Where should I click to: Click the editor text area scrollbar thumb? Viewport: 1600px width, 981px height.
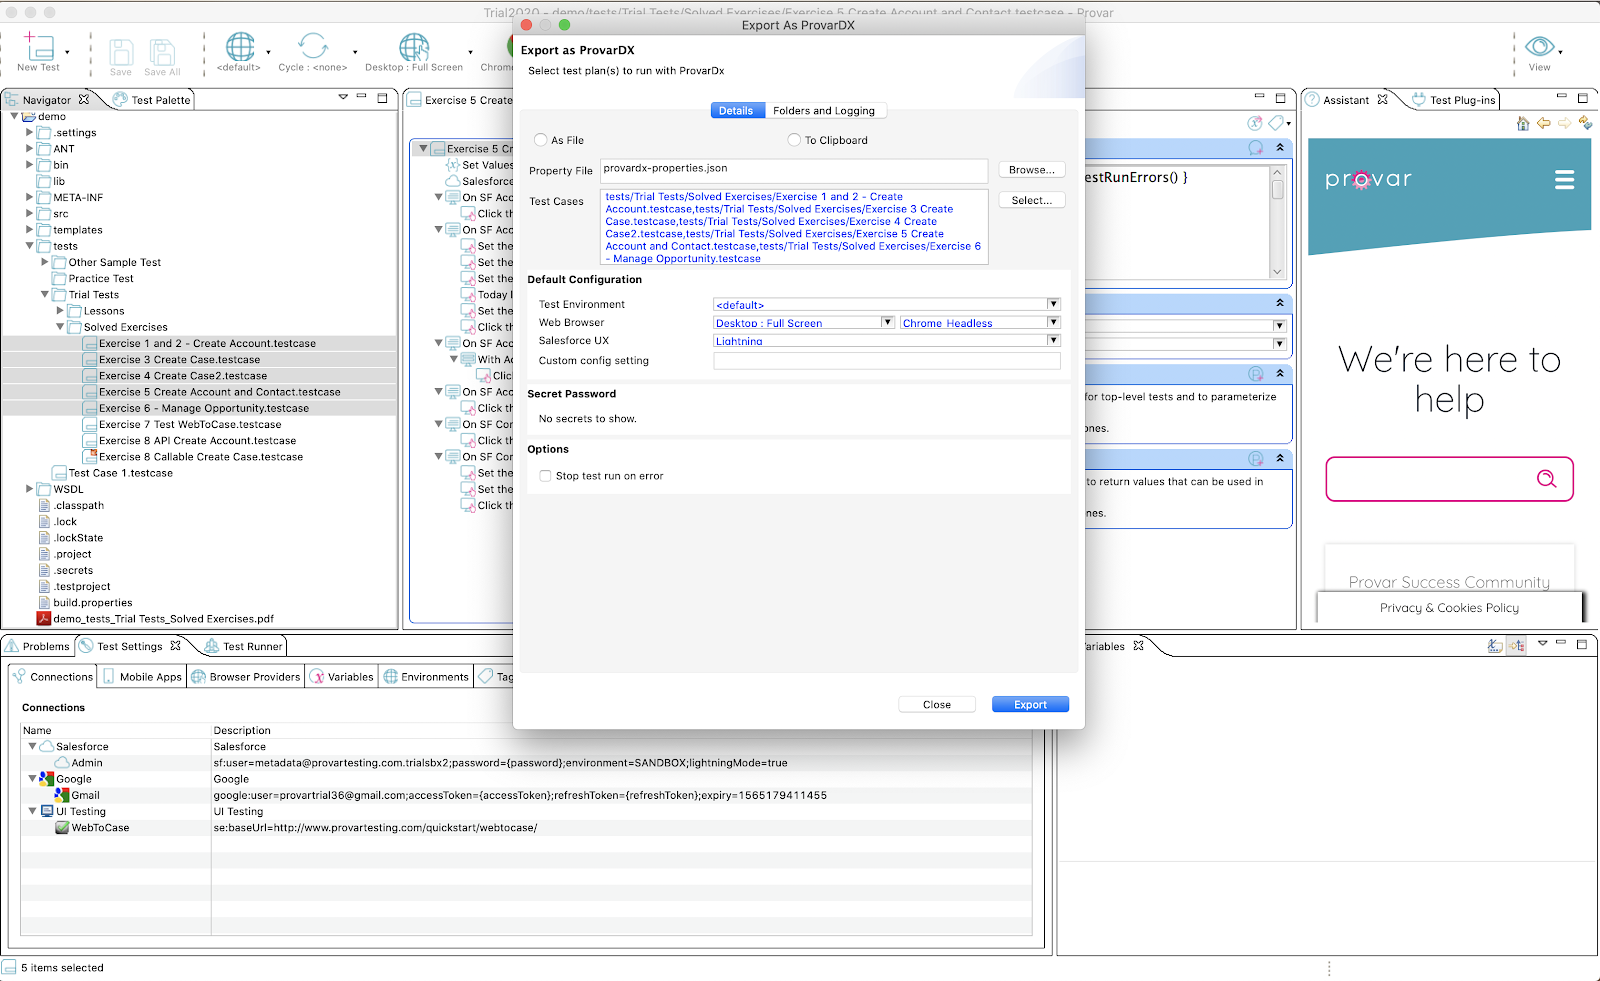pyautogui.click(x=1277, y=189)
